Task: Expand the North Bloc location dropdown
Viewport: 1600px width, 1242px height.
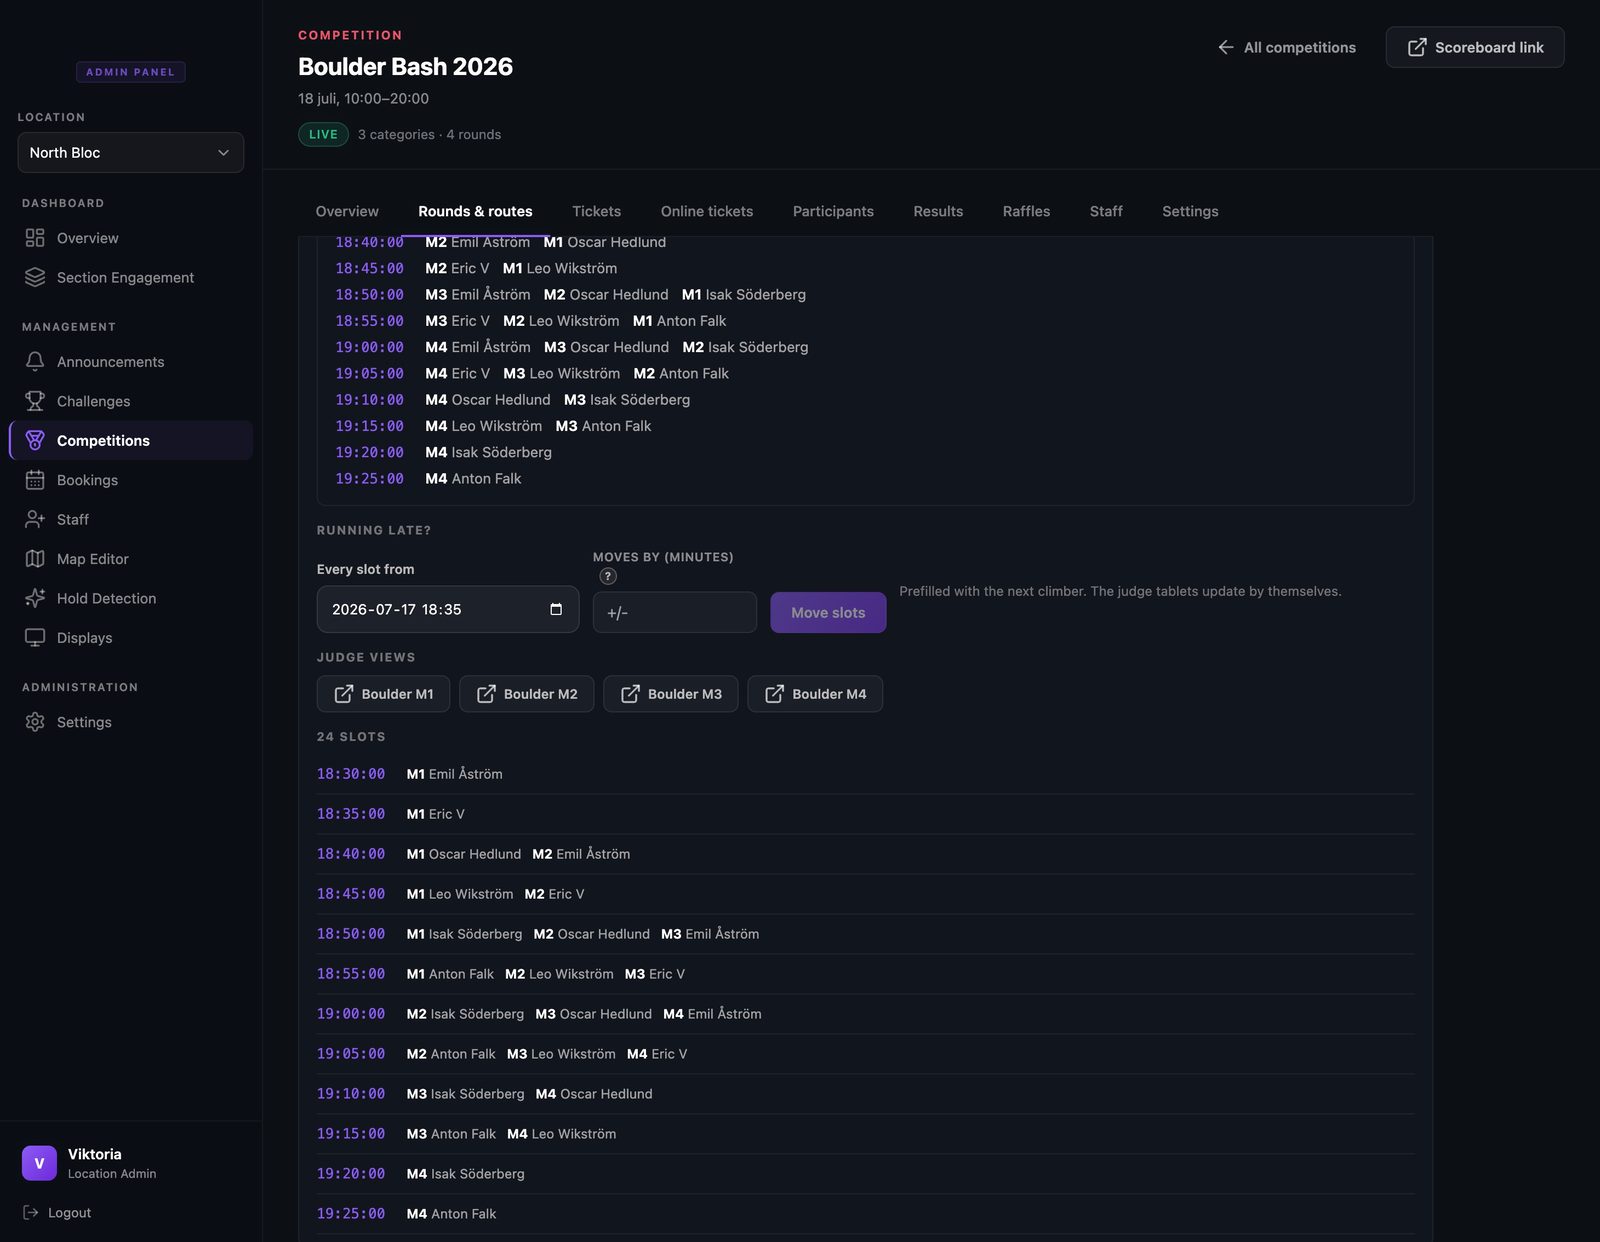Action: tap(131, 152)
